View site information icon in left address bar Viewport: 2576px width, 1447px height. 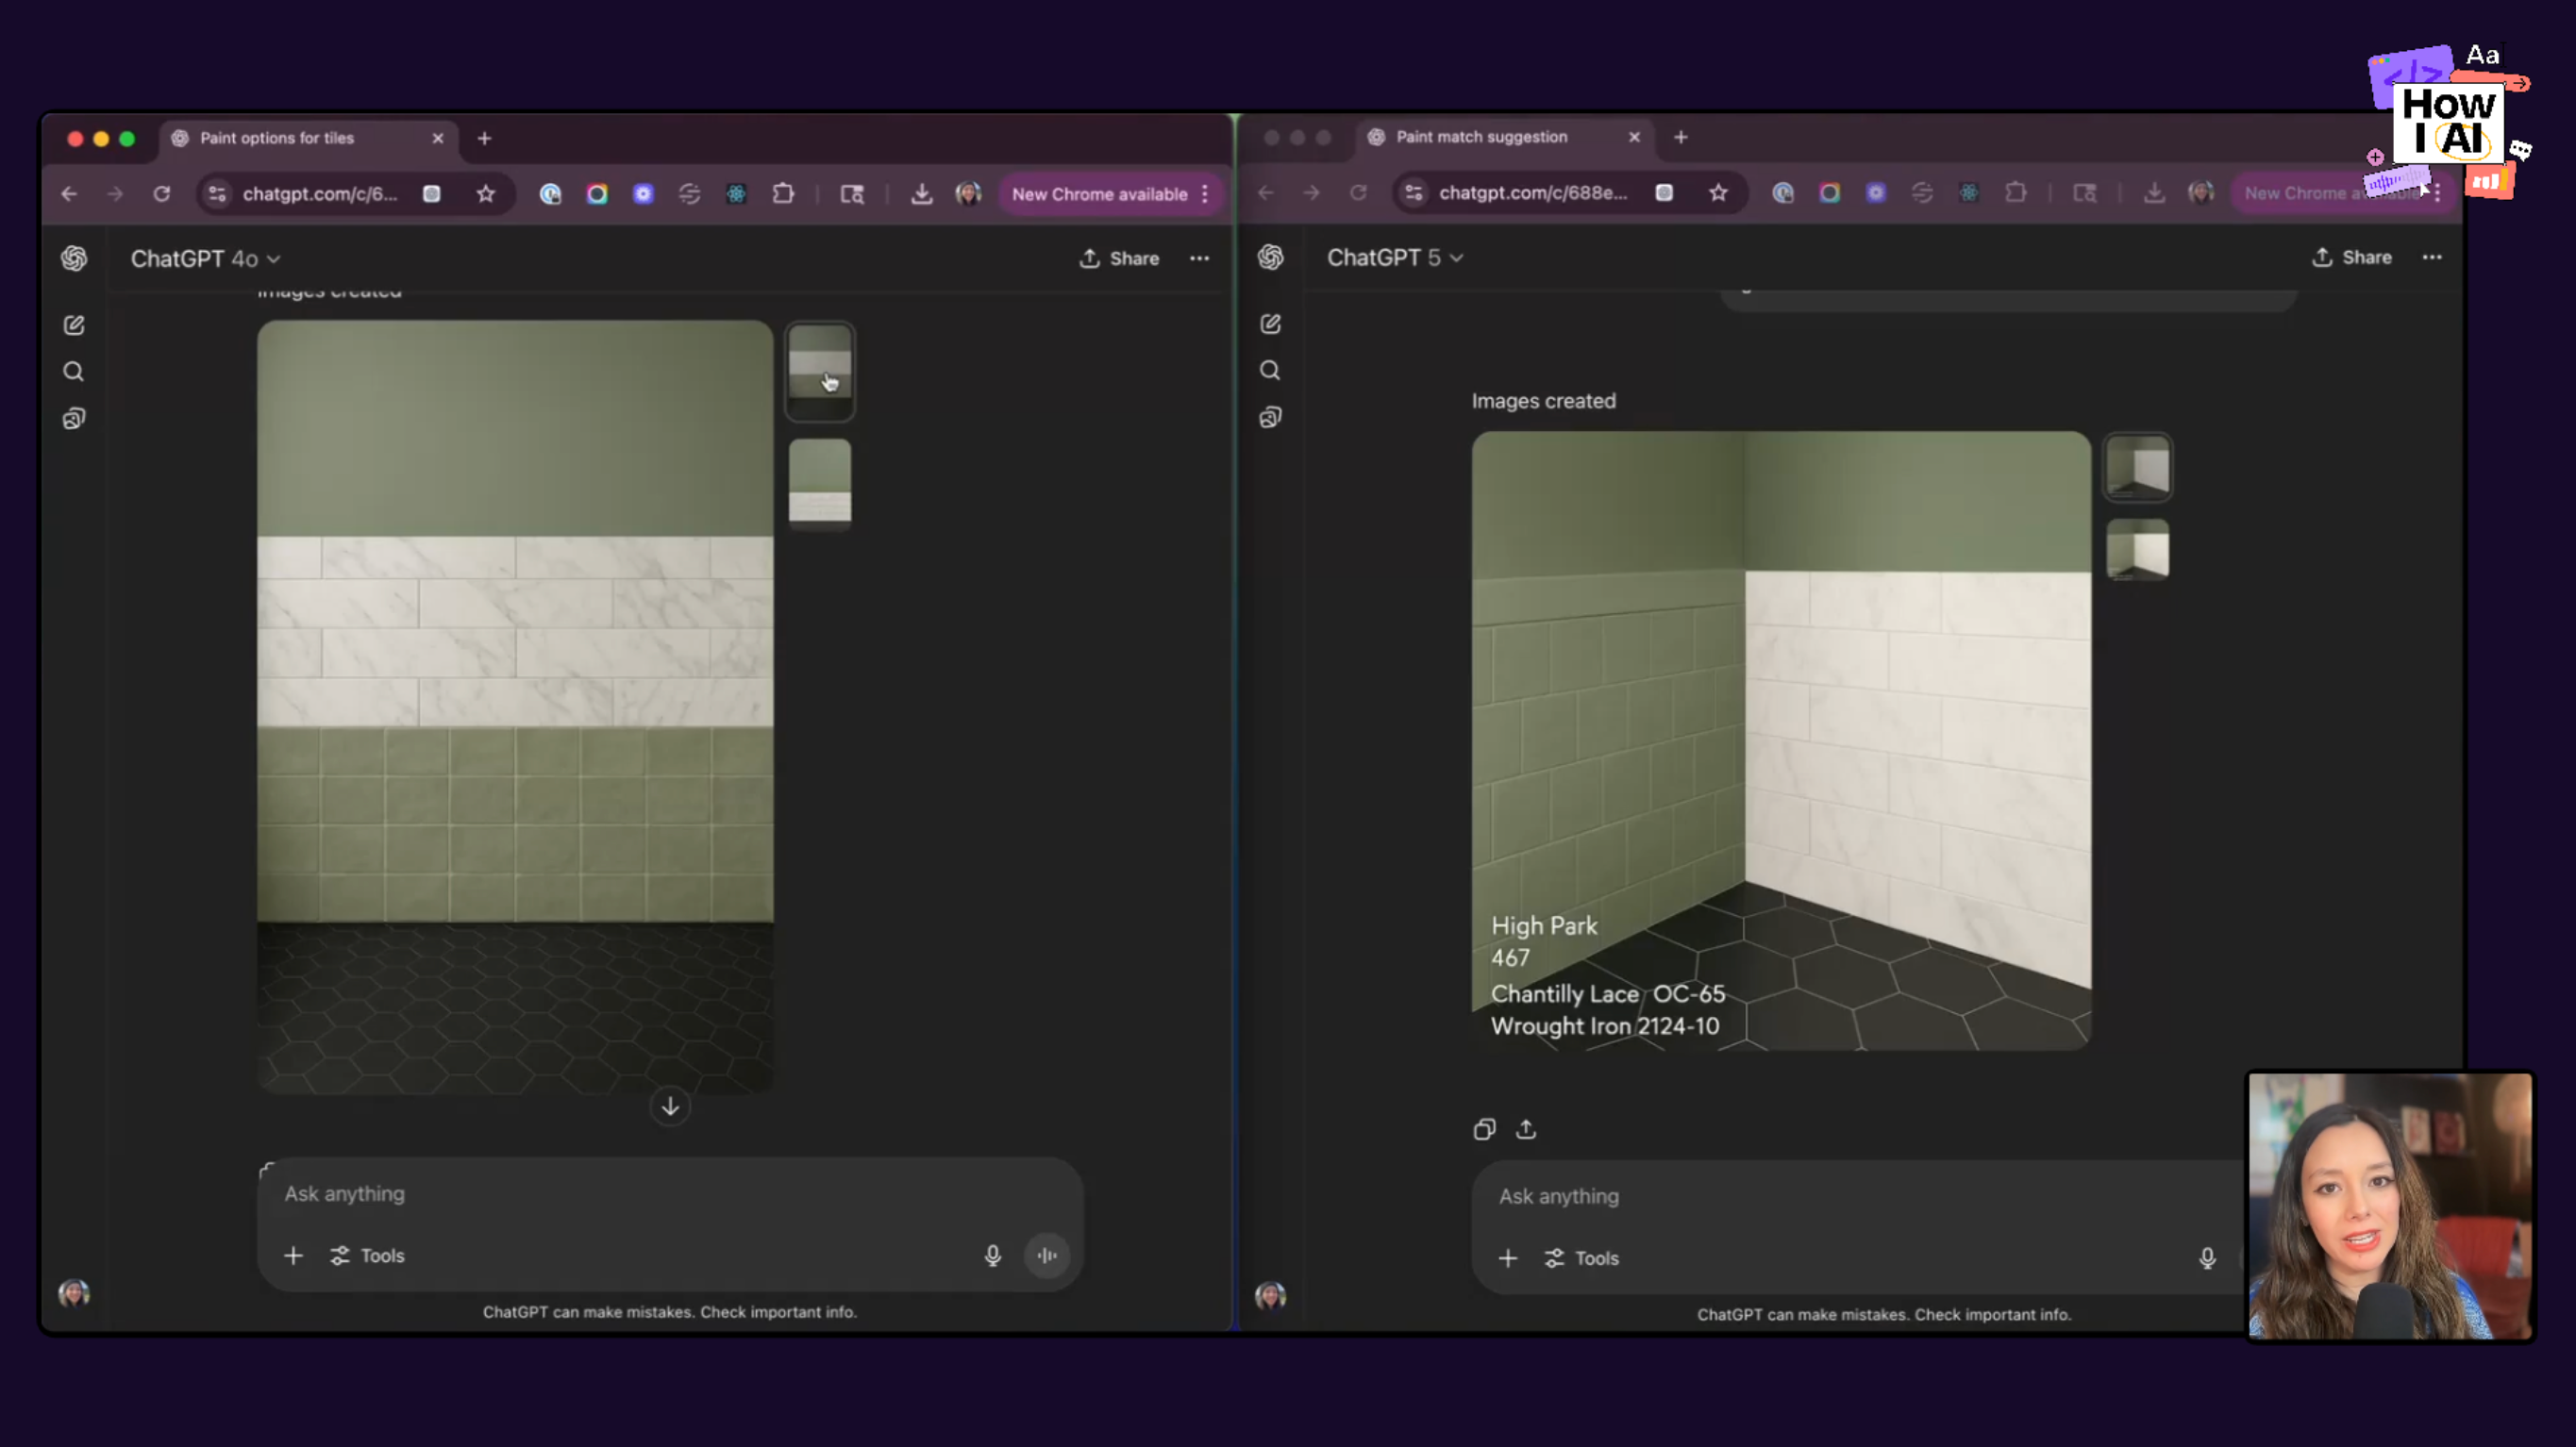(x=217, y=194)
